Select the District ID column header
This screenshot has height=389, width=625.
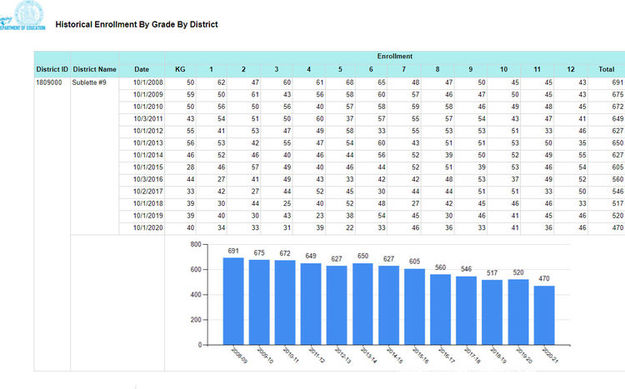(x=52, y=69)
